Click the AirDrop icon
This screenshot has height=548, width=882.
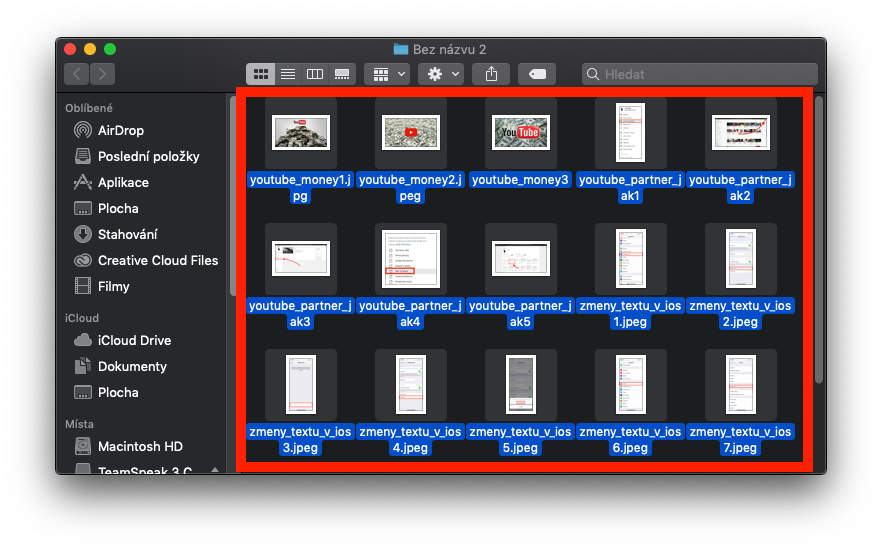pyautogui.click(x=83, y=131)
